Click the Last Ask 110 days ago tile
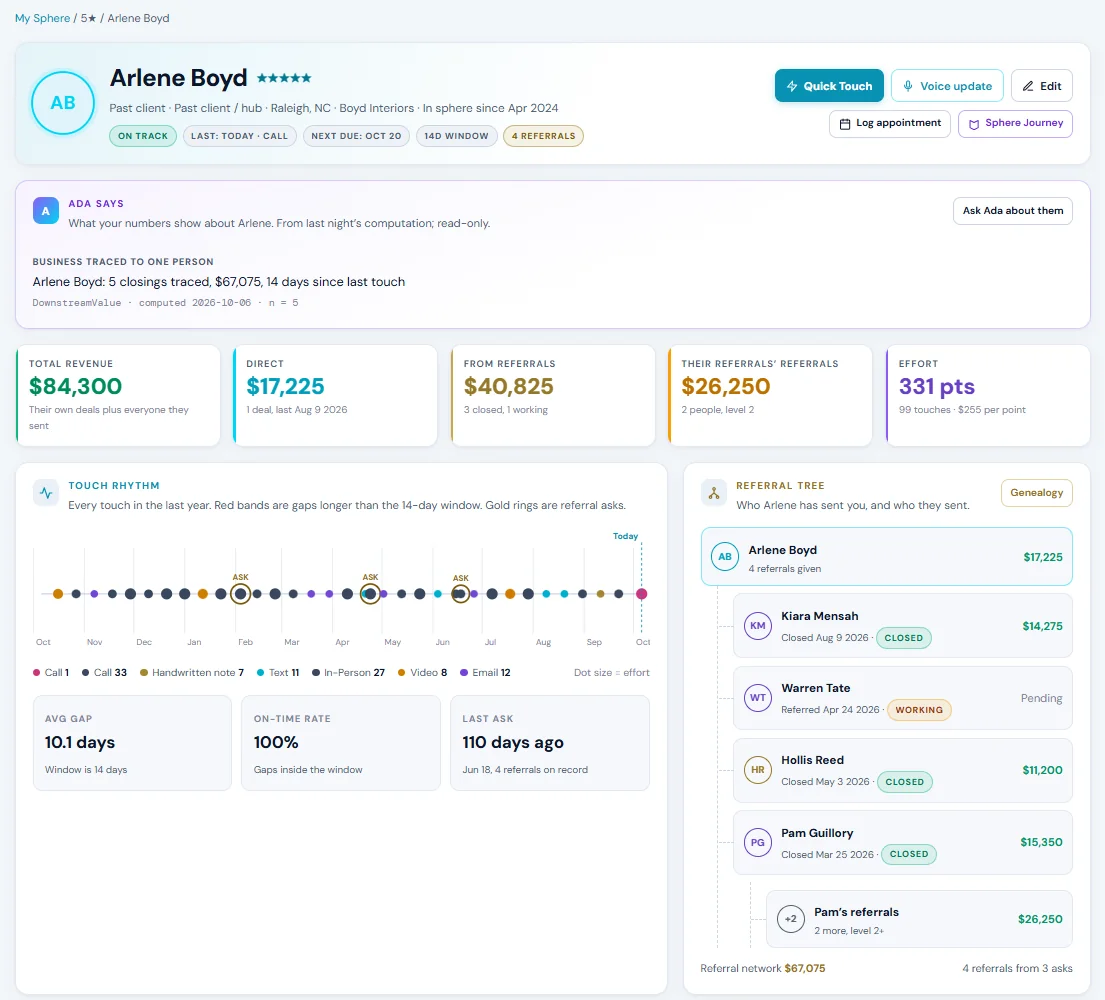 tap(550, 743)
